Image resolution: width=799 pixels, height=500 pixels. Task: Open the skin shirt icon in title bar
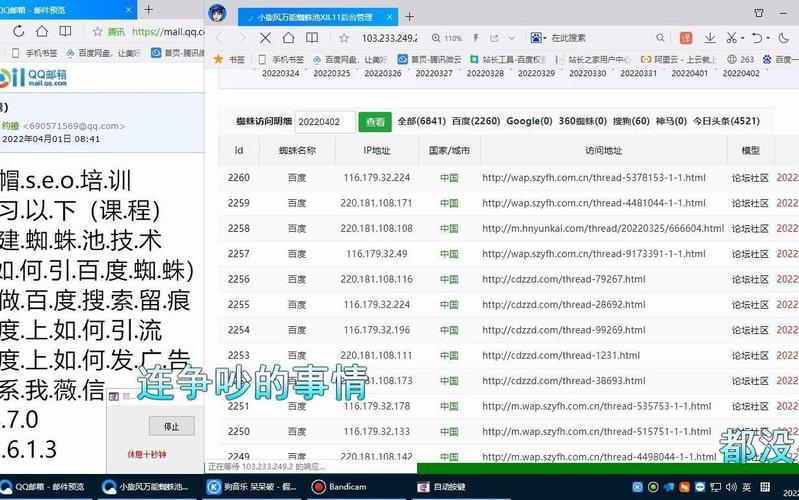pyautogui.click(x=759, y=13)
